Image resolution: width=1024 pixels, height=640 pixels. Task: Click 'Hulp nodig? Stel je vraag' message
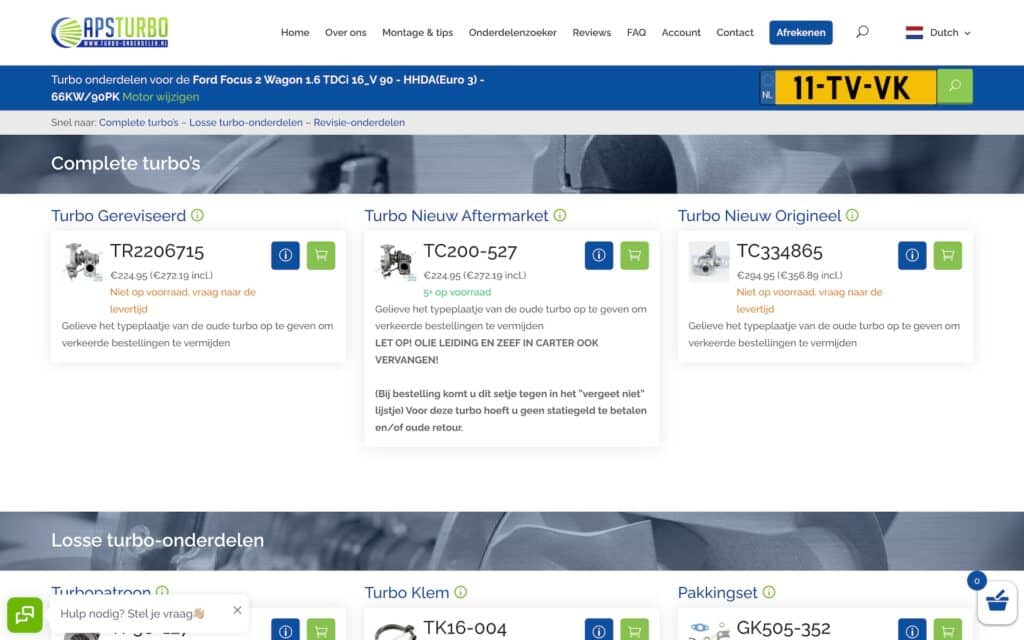pyautogui.click(x=133, y=613)
